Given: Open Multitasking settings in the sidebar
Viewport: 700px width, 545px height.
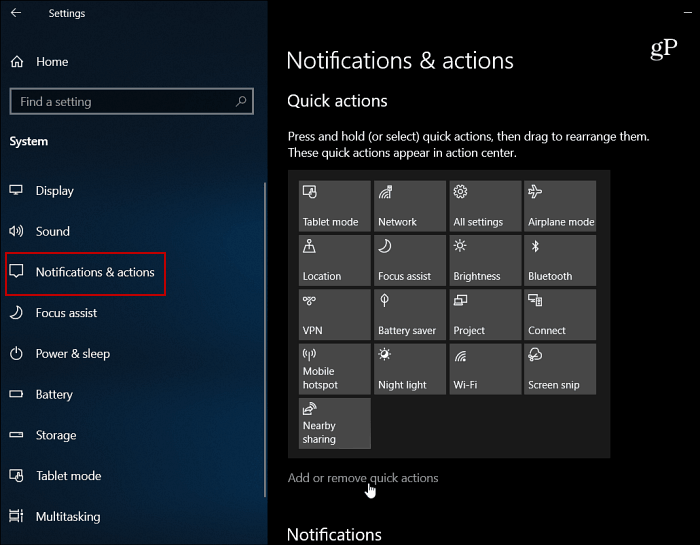Looking at the screenshot, I should [x=132, y=516].
